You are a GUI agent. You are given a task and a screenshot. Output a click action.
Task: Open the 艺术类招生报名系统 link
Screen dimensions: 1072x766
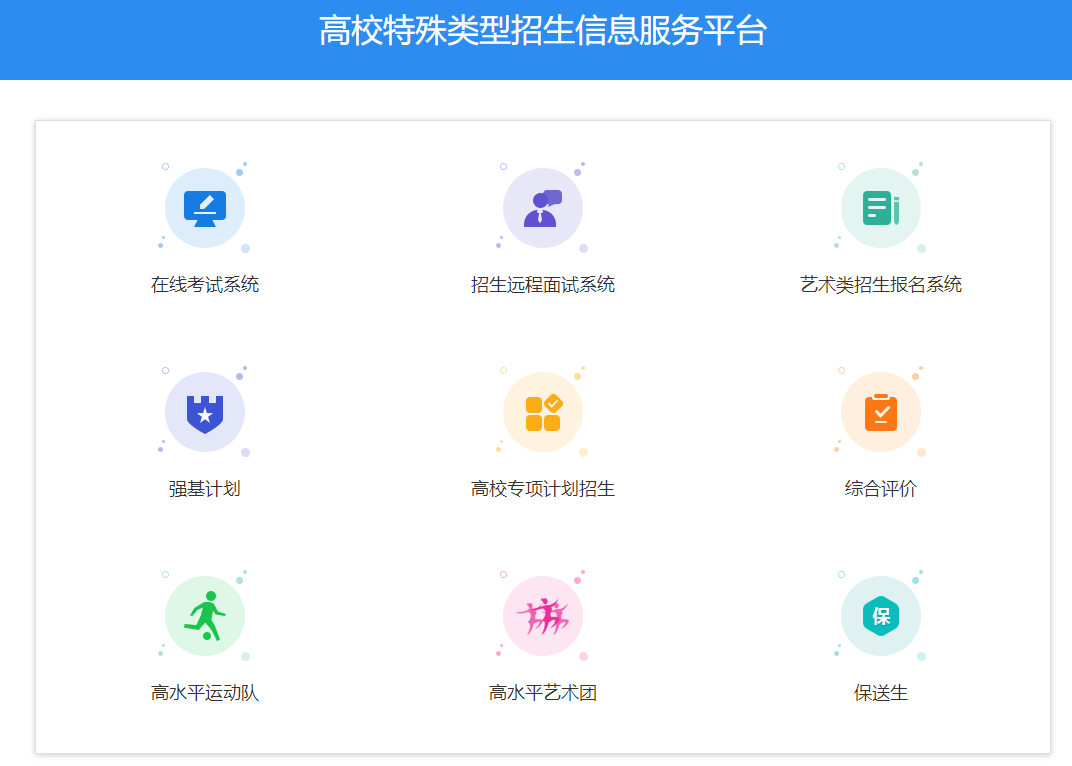coord(881,284)
